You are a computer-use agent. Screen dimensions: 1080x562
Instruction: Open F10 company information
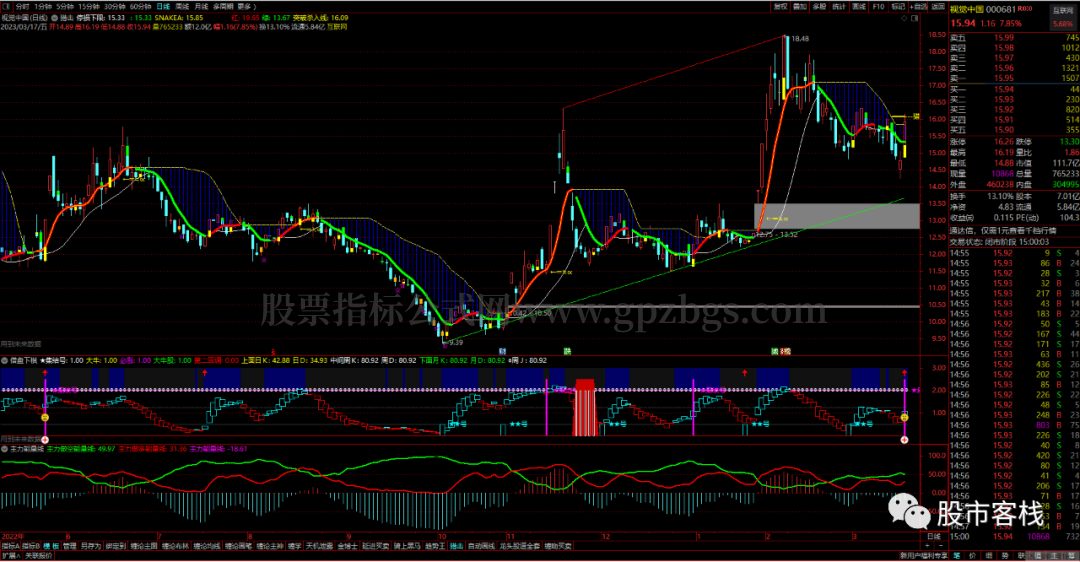(x=878, y=6)
